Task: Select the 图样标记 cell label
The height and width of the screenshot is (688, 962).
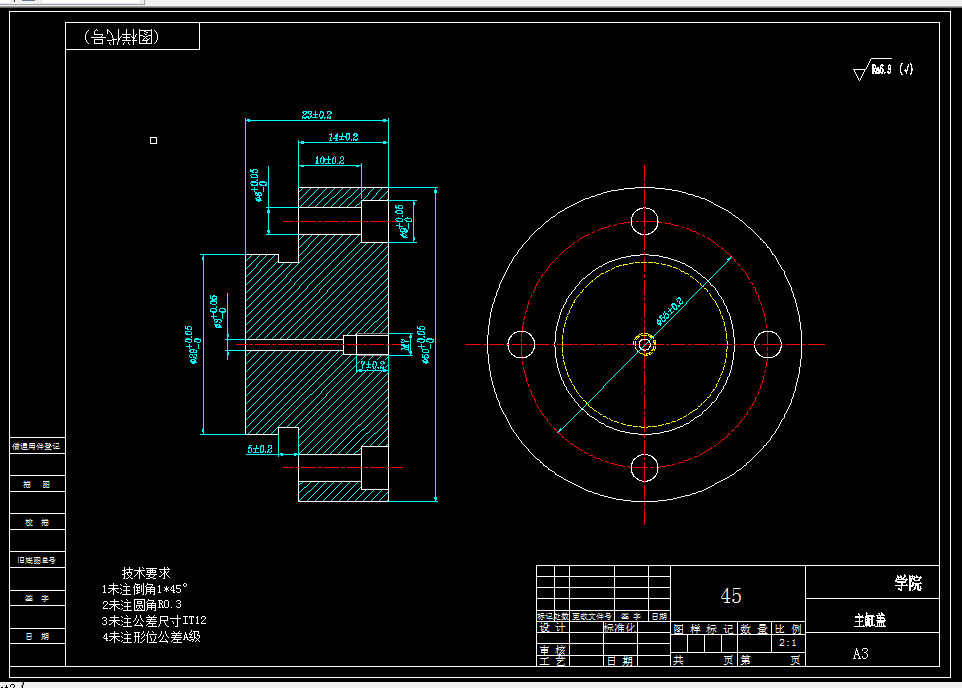Action: click(x=703, y=629)
